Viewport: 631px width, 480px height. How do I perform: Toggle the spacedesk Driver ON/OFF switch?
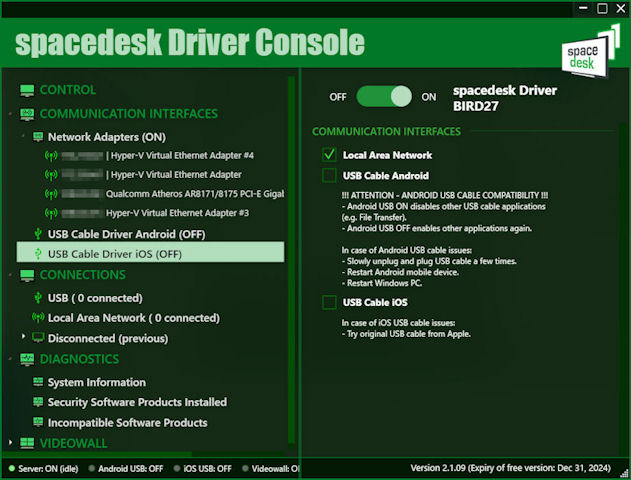pyautogui.click(x=384, y=96)
